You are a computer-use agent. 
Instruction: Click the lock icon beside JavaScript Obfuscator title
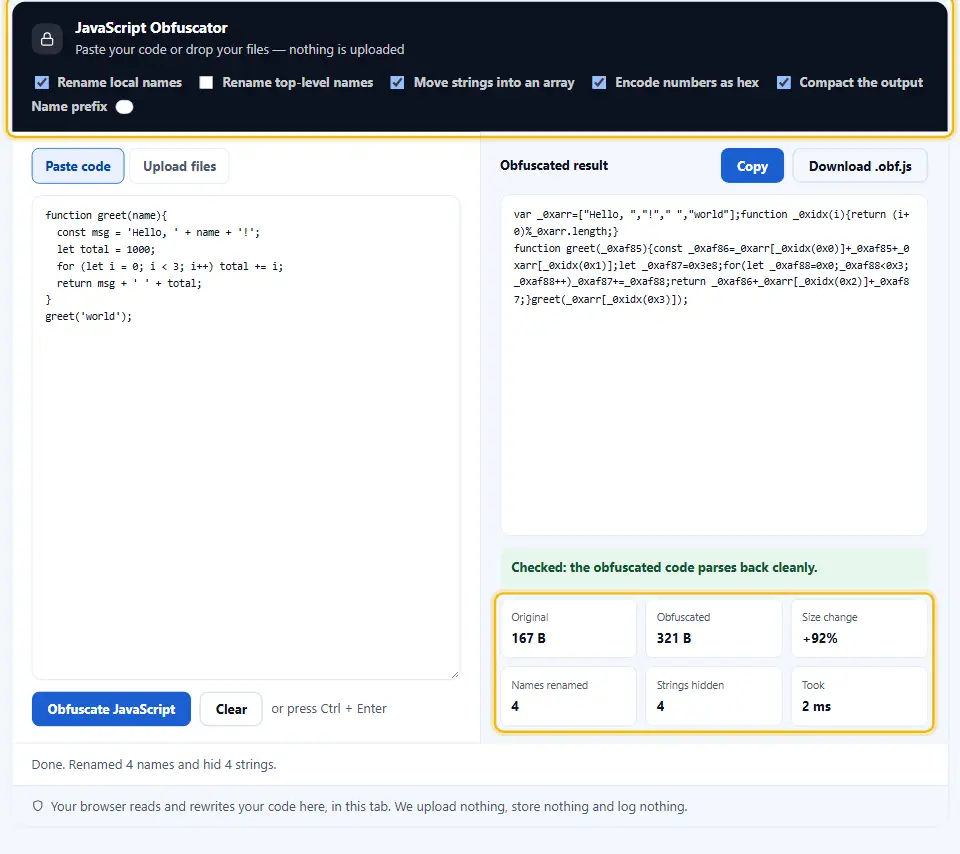coord(47,39)
